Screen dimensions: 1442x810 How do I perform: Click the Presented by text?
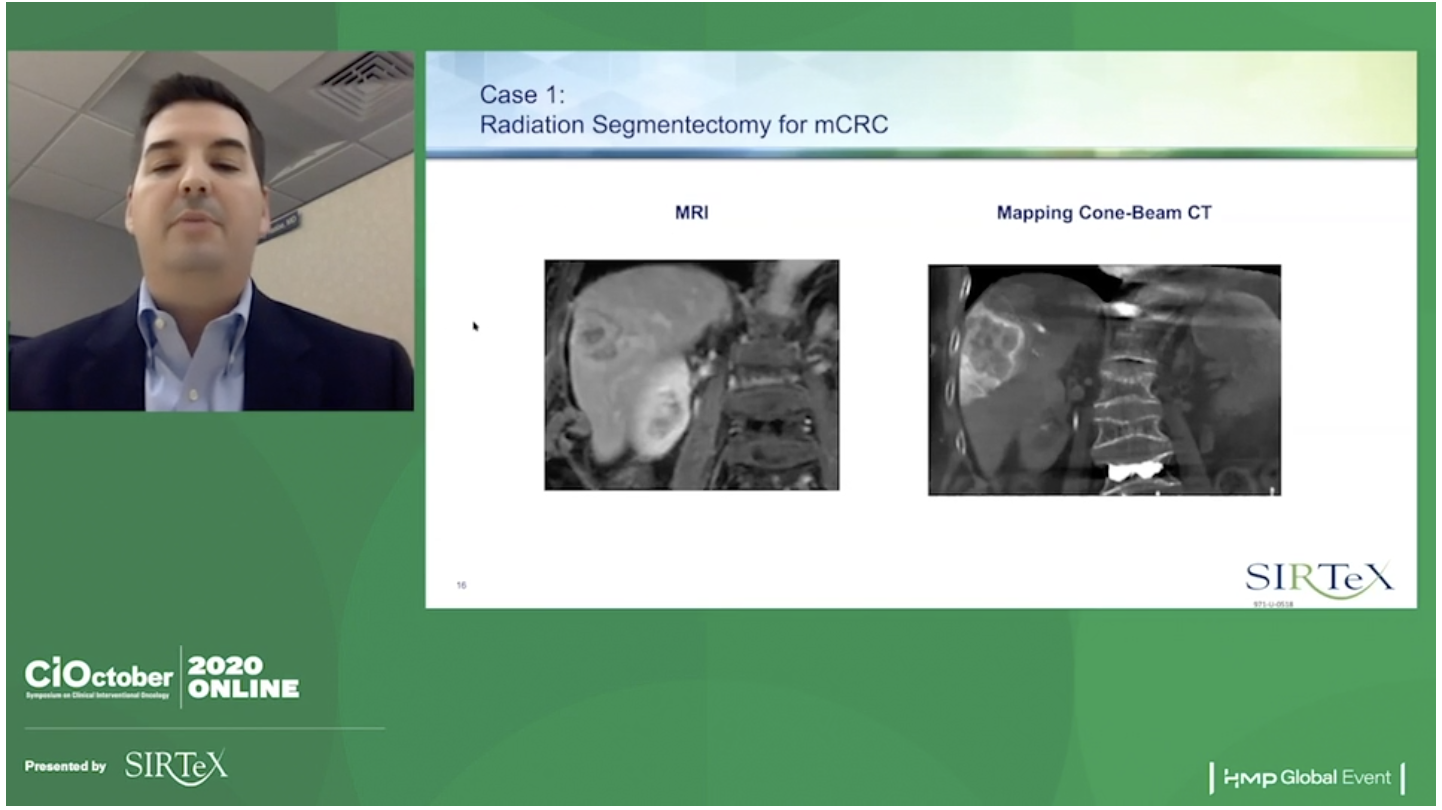click(x=65, y=767)
